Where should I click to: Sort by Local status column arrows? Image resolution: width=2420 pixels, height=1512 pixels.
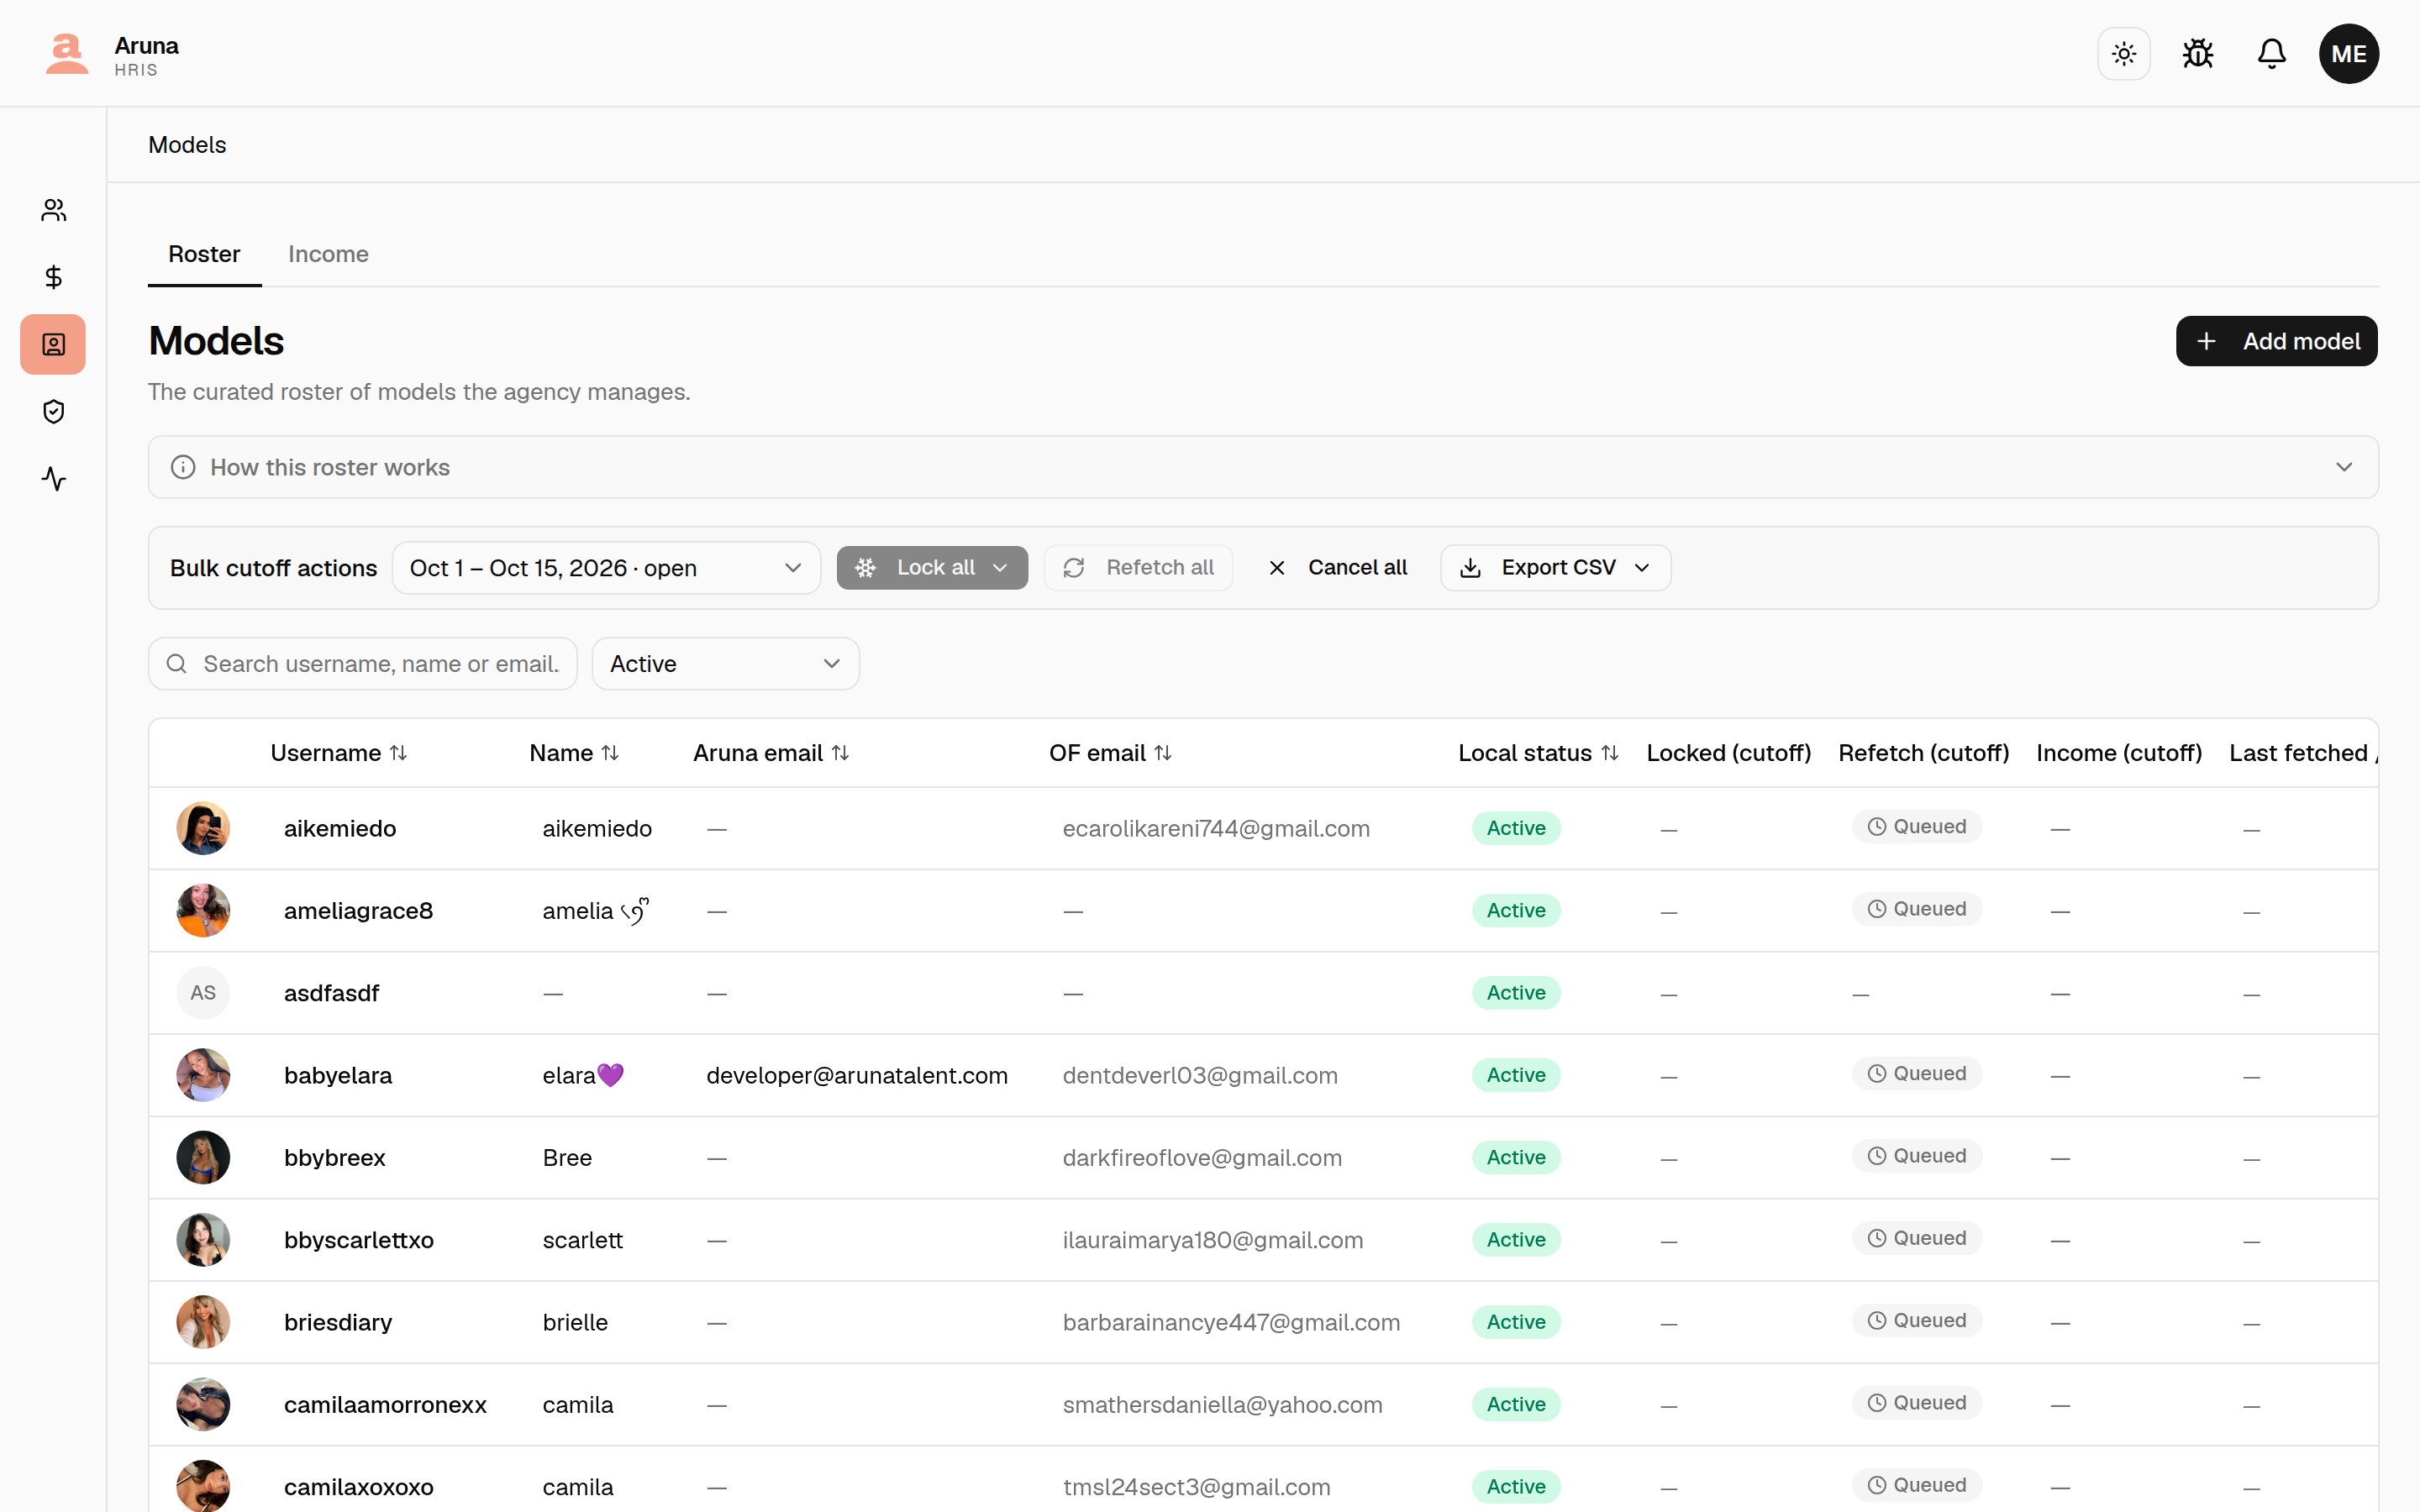point(1609,753)
